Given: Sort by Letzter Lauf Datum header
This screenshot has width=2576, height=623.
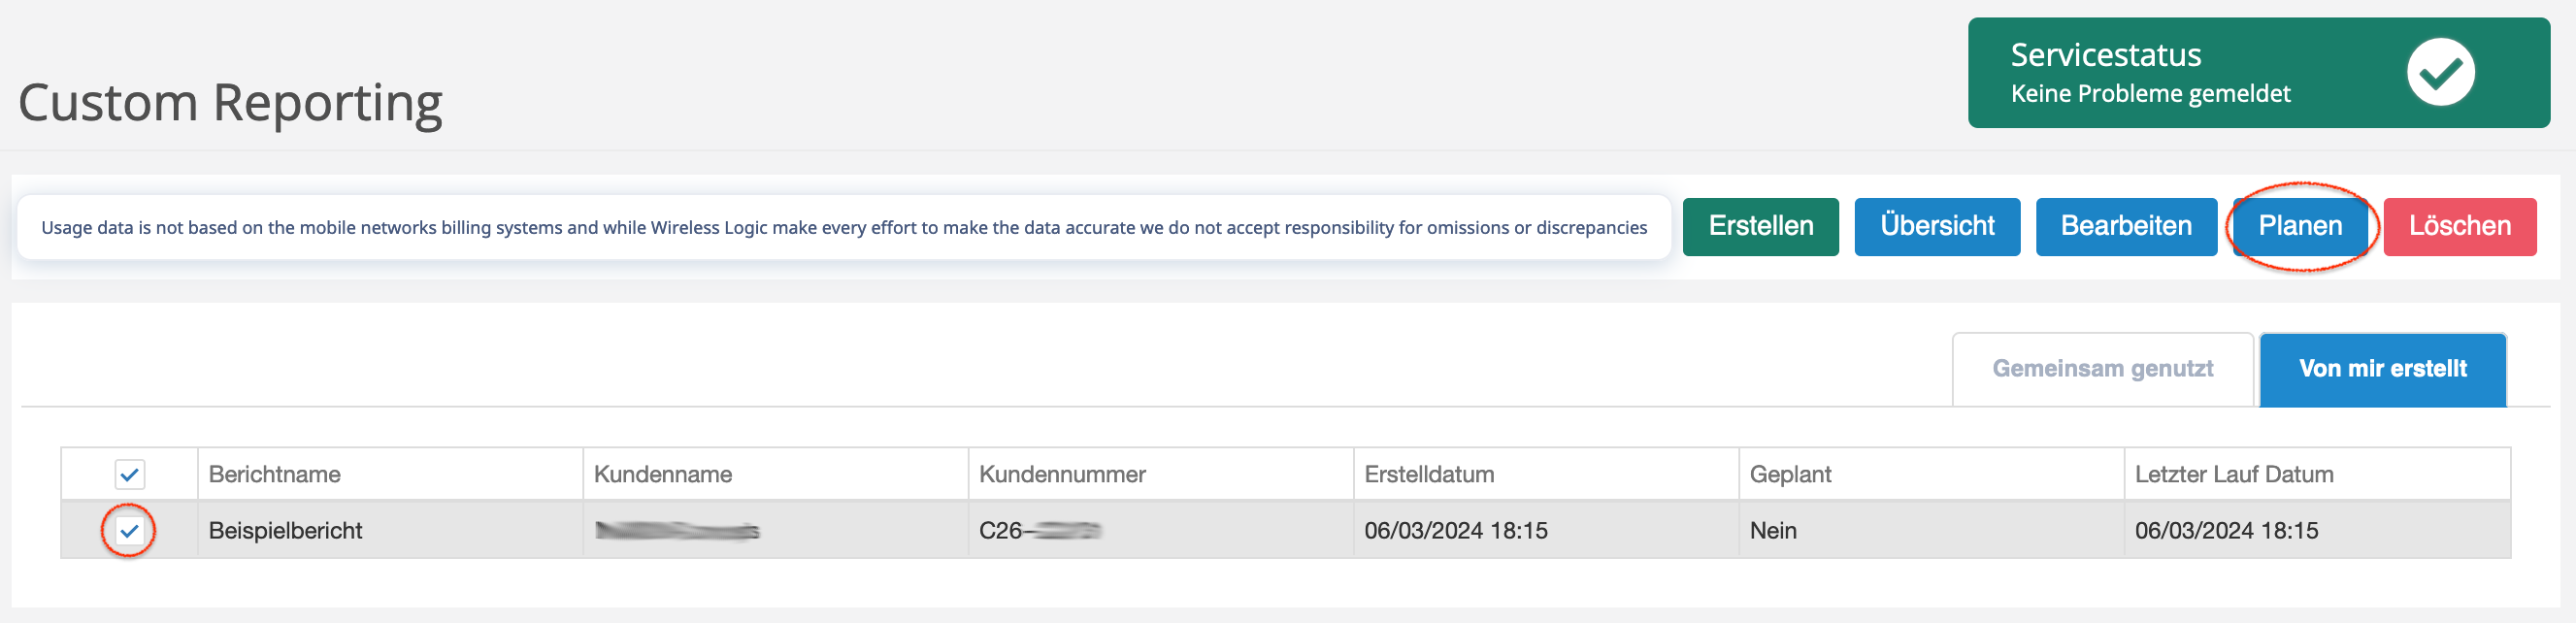Looking at the screenshot, I should [x=2233, y=474].
